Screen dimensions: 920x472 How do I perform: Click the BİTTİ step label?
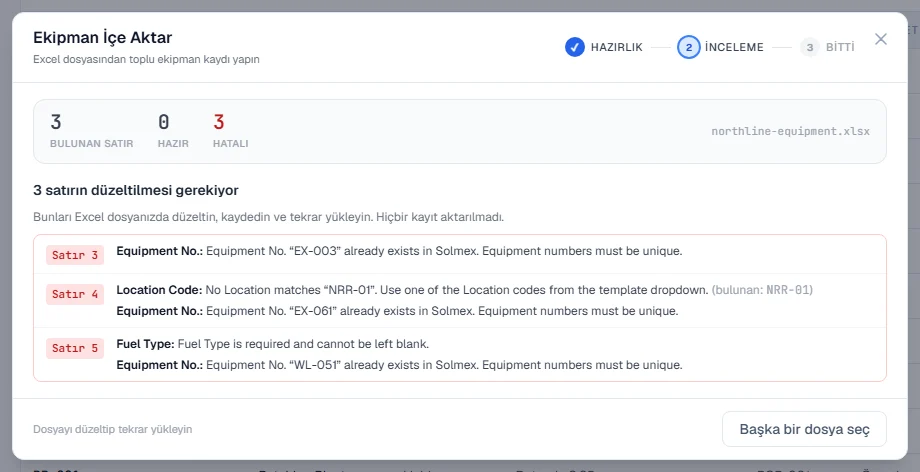(840, 47)
